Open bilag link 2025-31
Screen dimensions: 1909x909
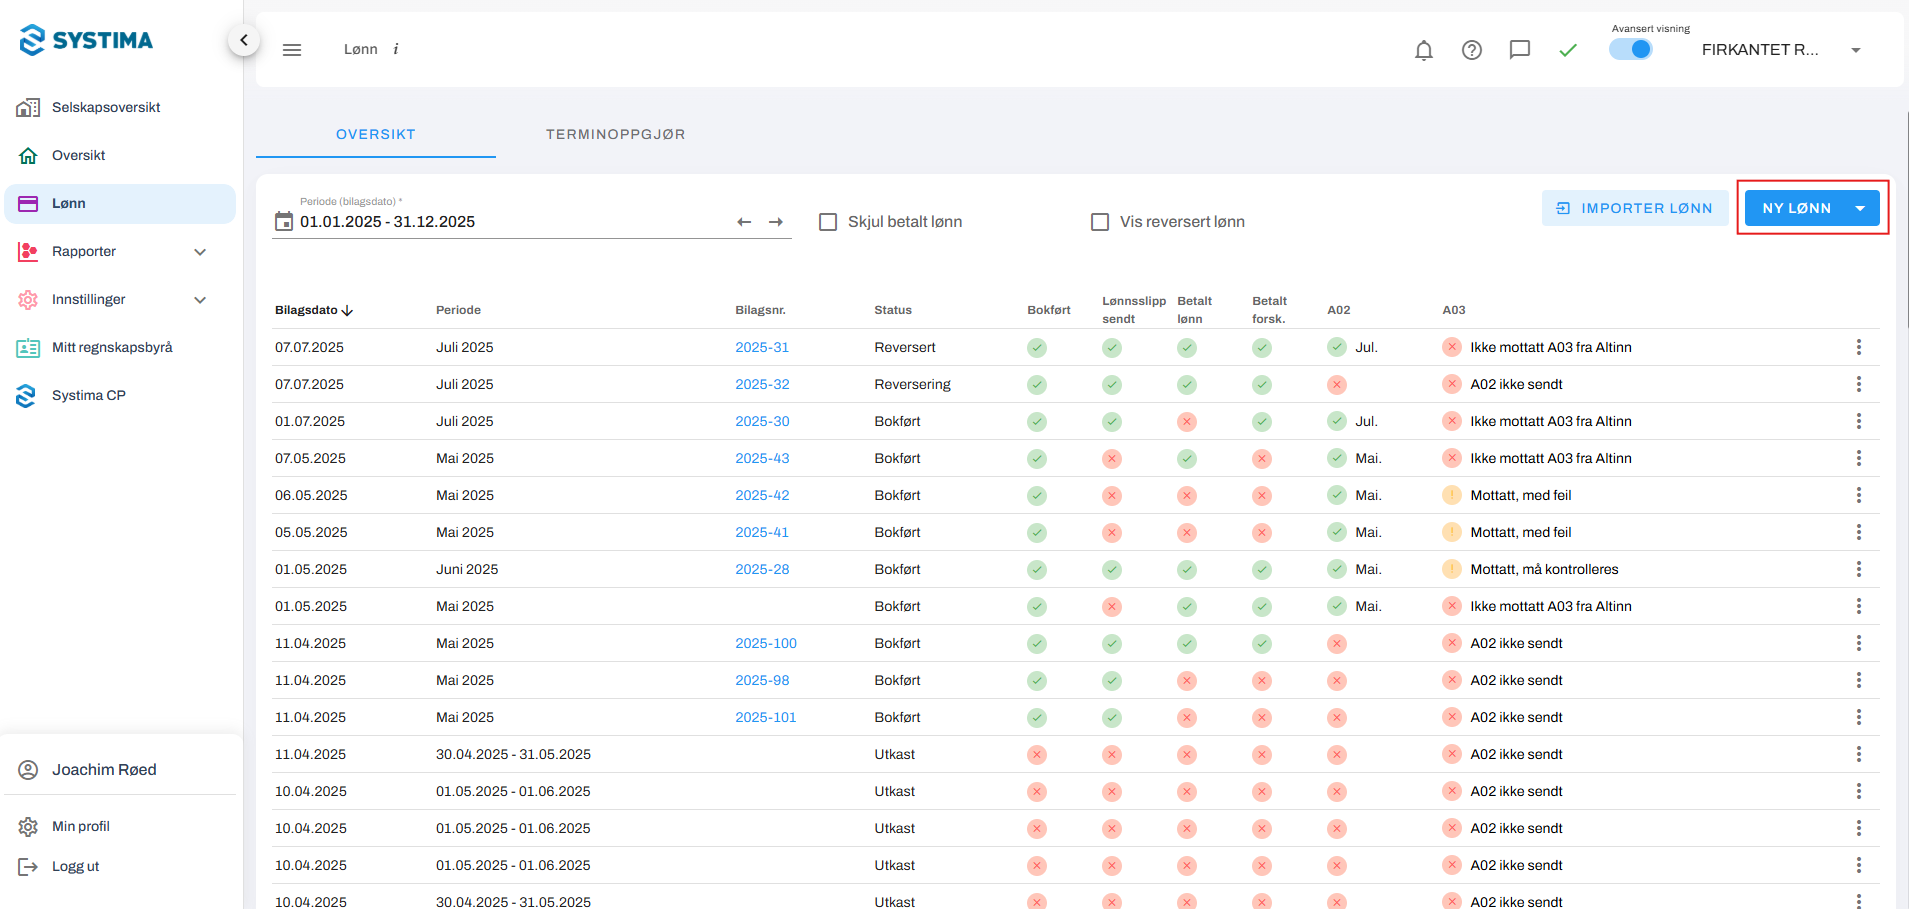tap(762, 347)
